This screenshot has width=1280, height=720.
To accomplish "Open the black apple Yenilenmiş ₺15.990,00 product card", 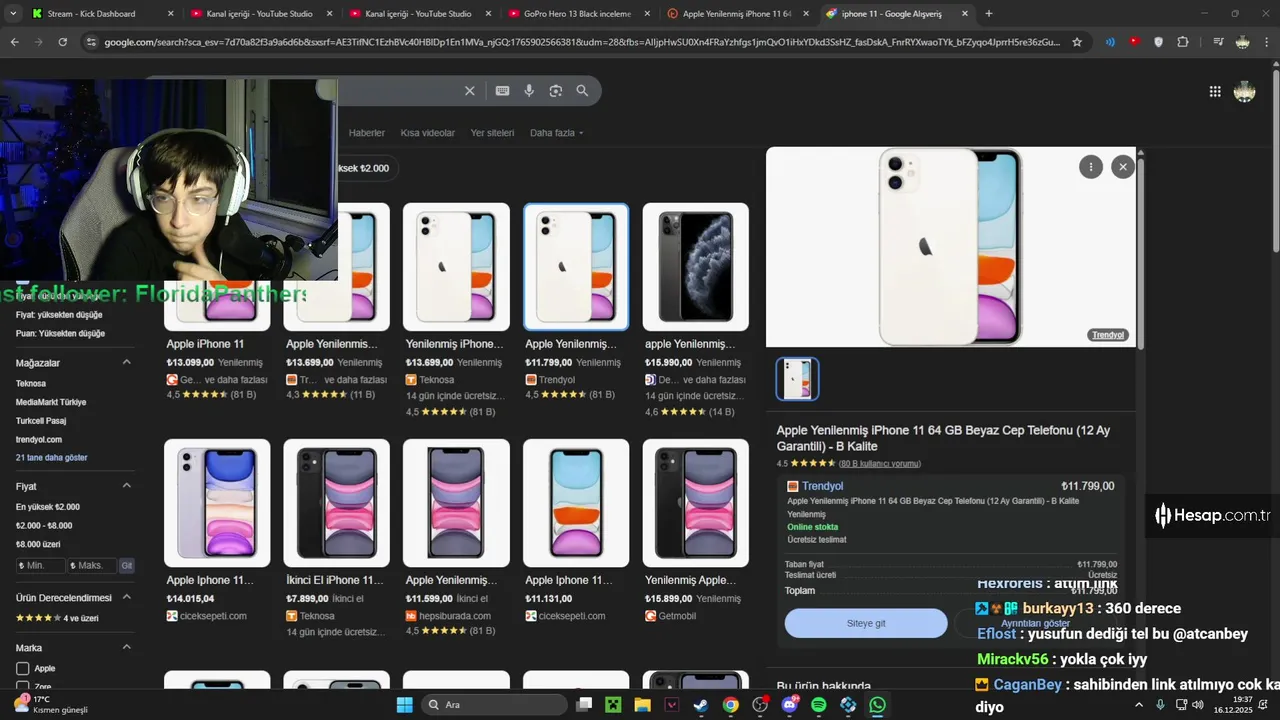I will [x=696, y=310].
